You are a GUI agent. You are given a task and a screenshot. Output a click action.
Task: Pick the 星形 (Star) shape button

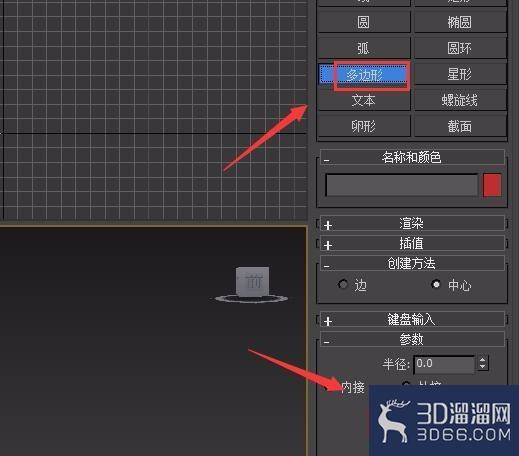point(460,74)
